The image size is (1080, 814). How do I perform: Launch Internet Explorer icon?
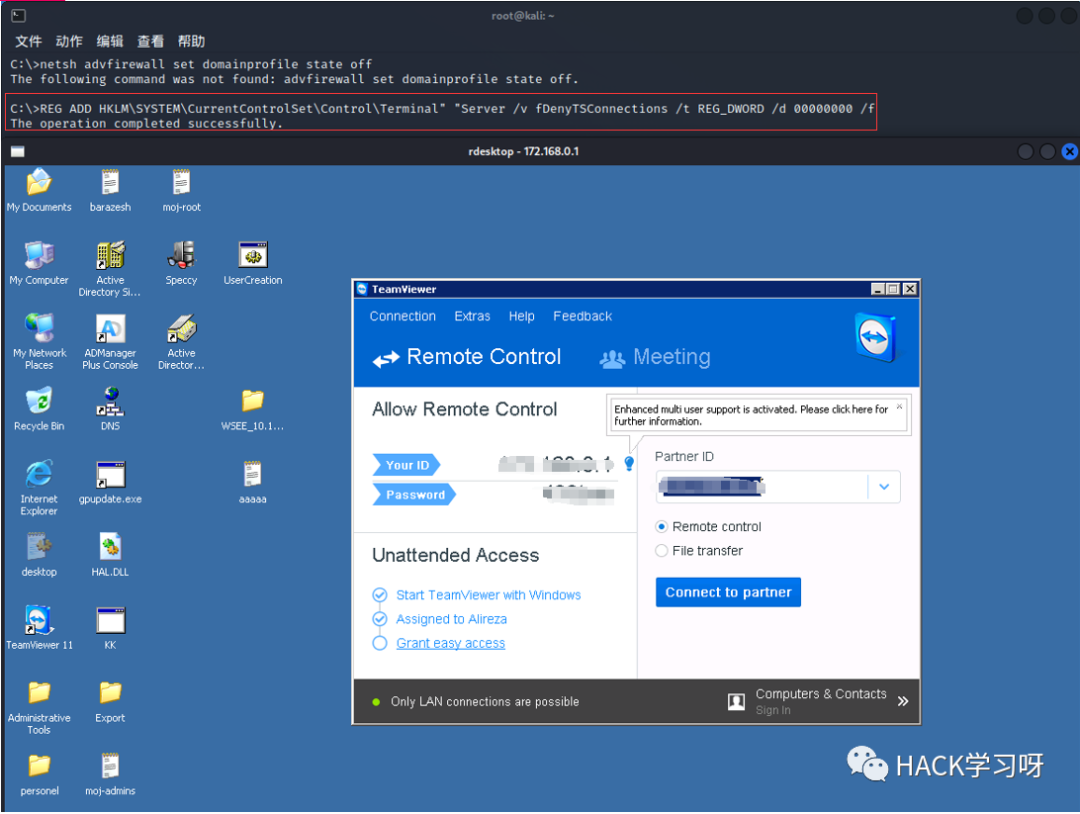pos(39,474)
